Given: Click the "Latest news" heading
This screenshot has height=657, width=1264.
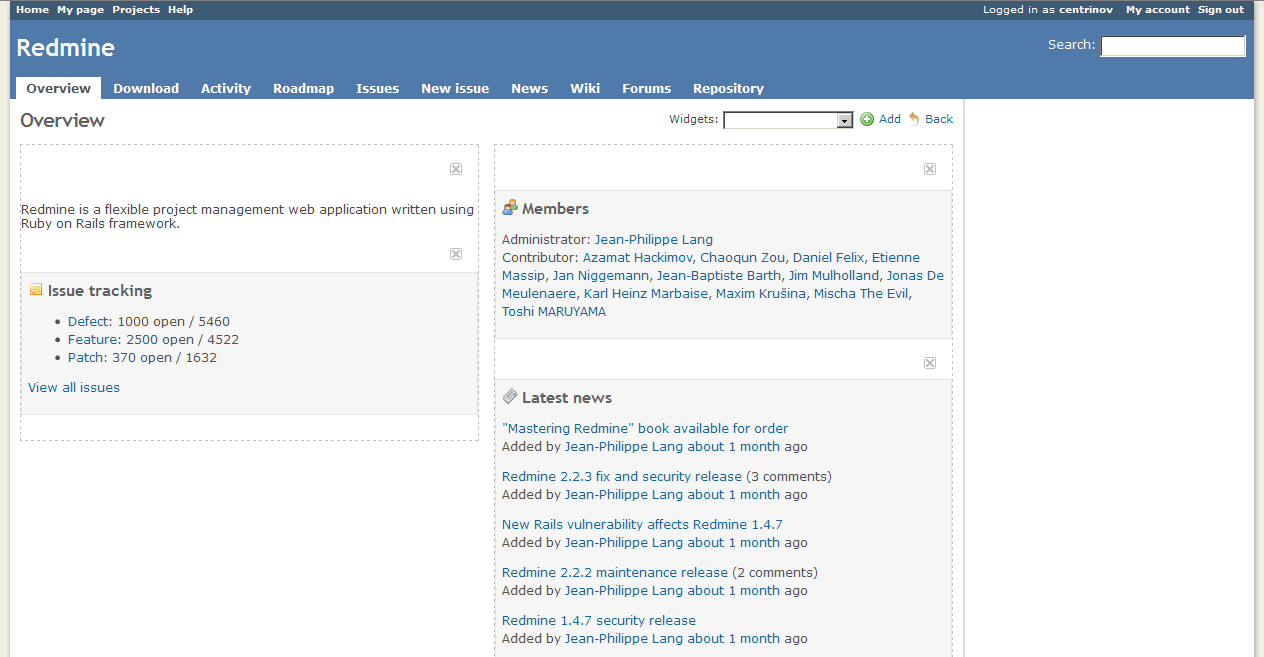Looking at the screenshot, I should coord(567,398).
